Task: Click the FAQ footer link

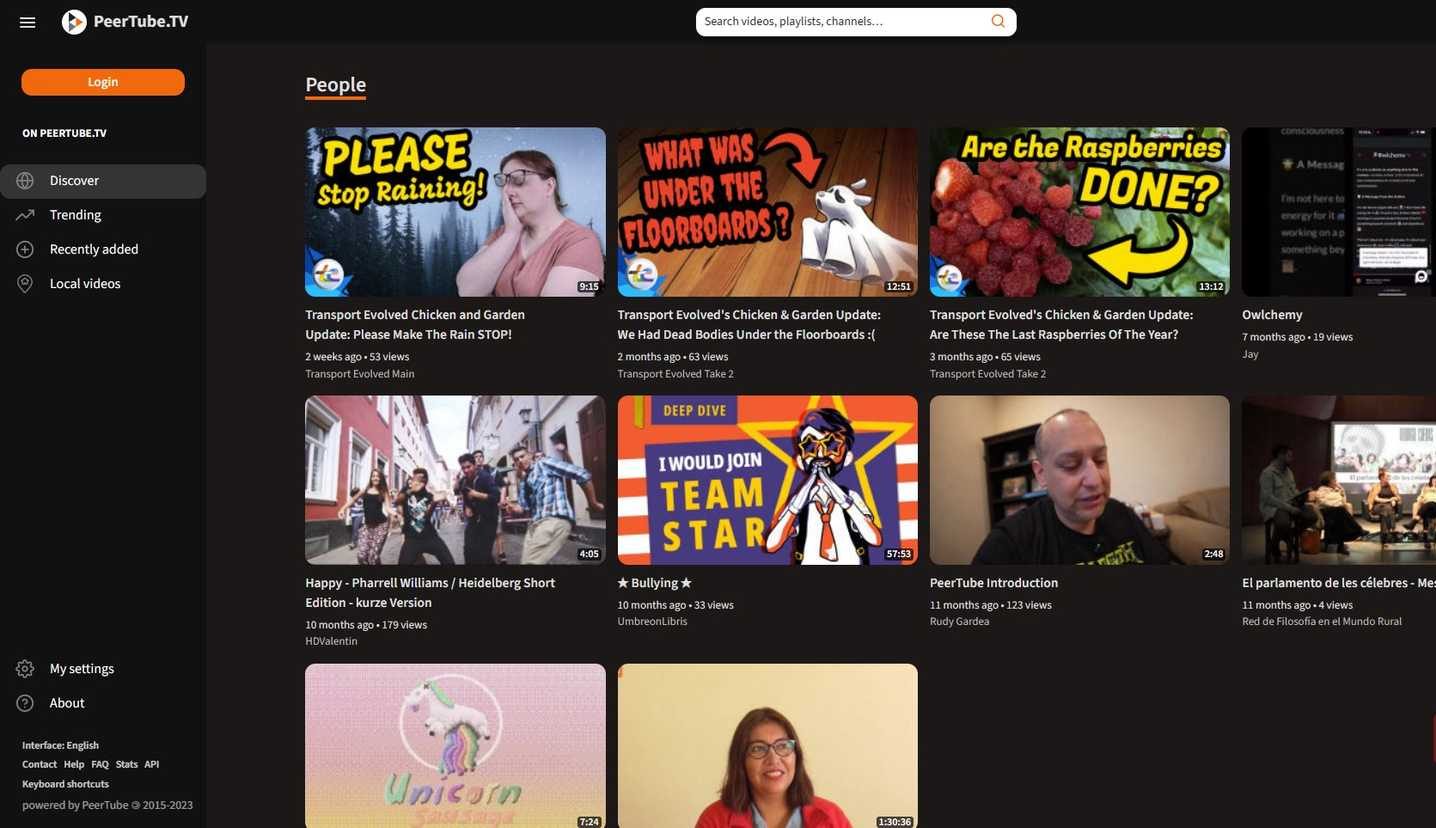Action: (x=99, y=764)
